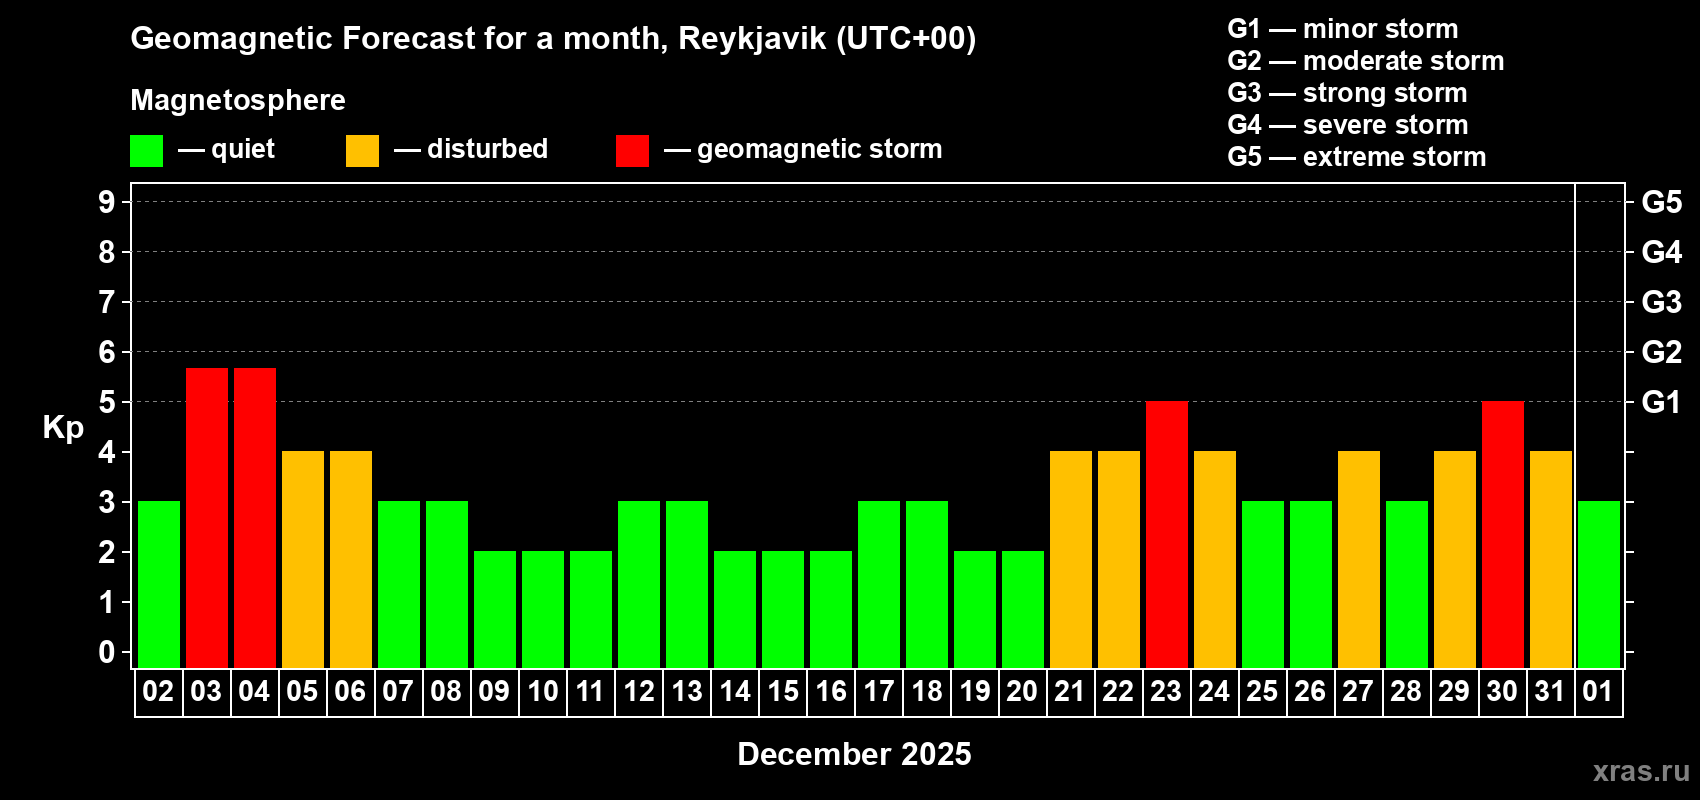Select the red bar for day 04
The height and width of the screenshot is (800, 1700).
pos(255,518)
